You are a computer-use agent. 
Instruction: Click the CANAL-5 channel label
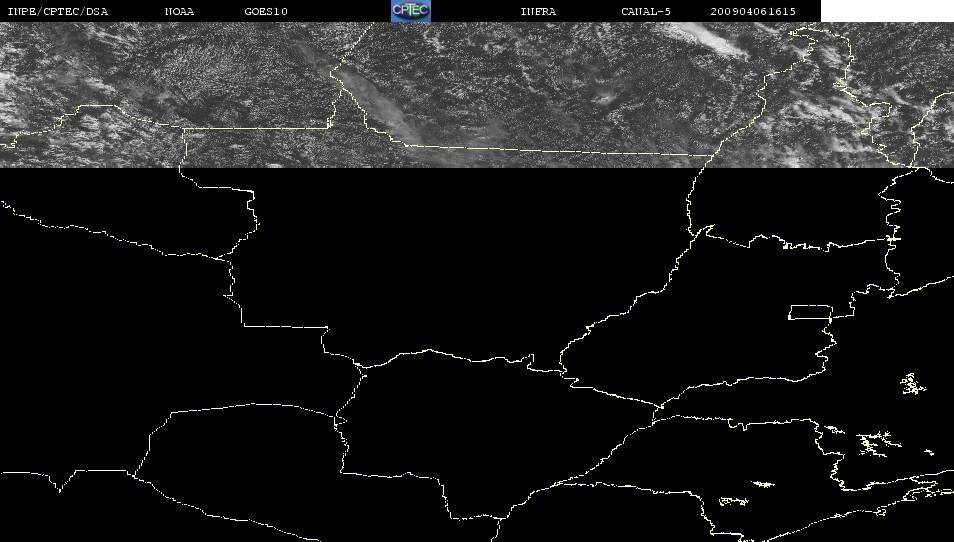(x=646, y=12)
